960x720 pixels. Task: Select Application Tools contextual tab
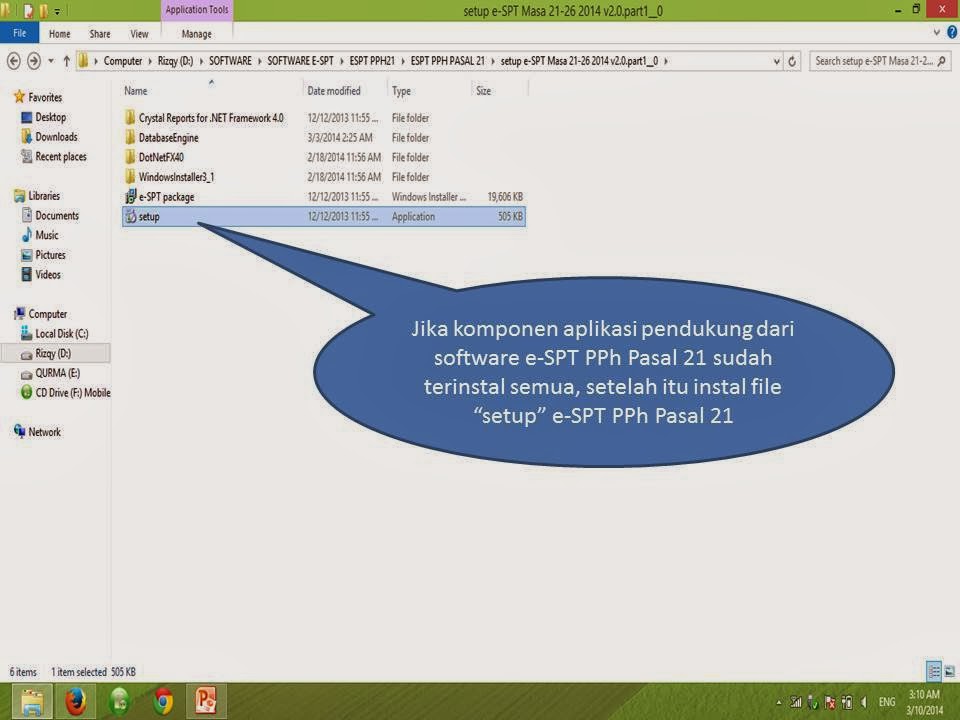[x=197, y=10]
